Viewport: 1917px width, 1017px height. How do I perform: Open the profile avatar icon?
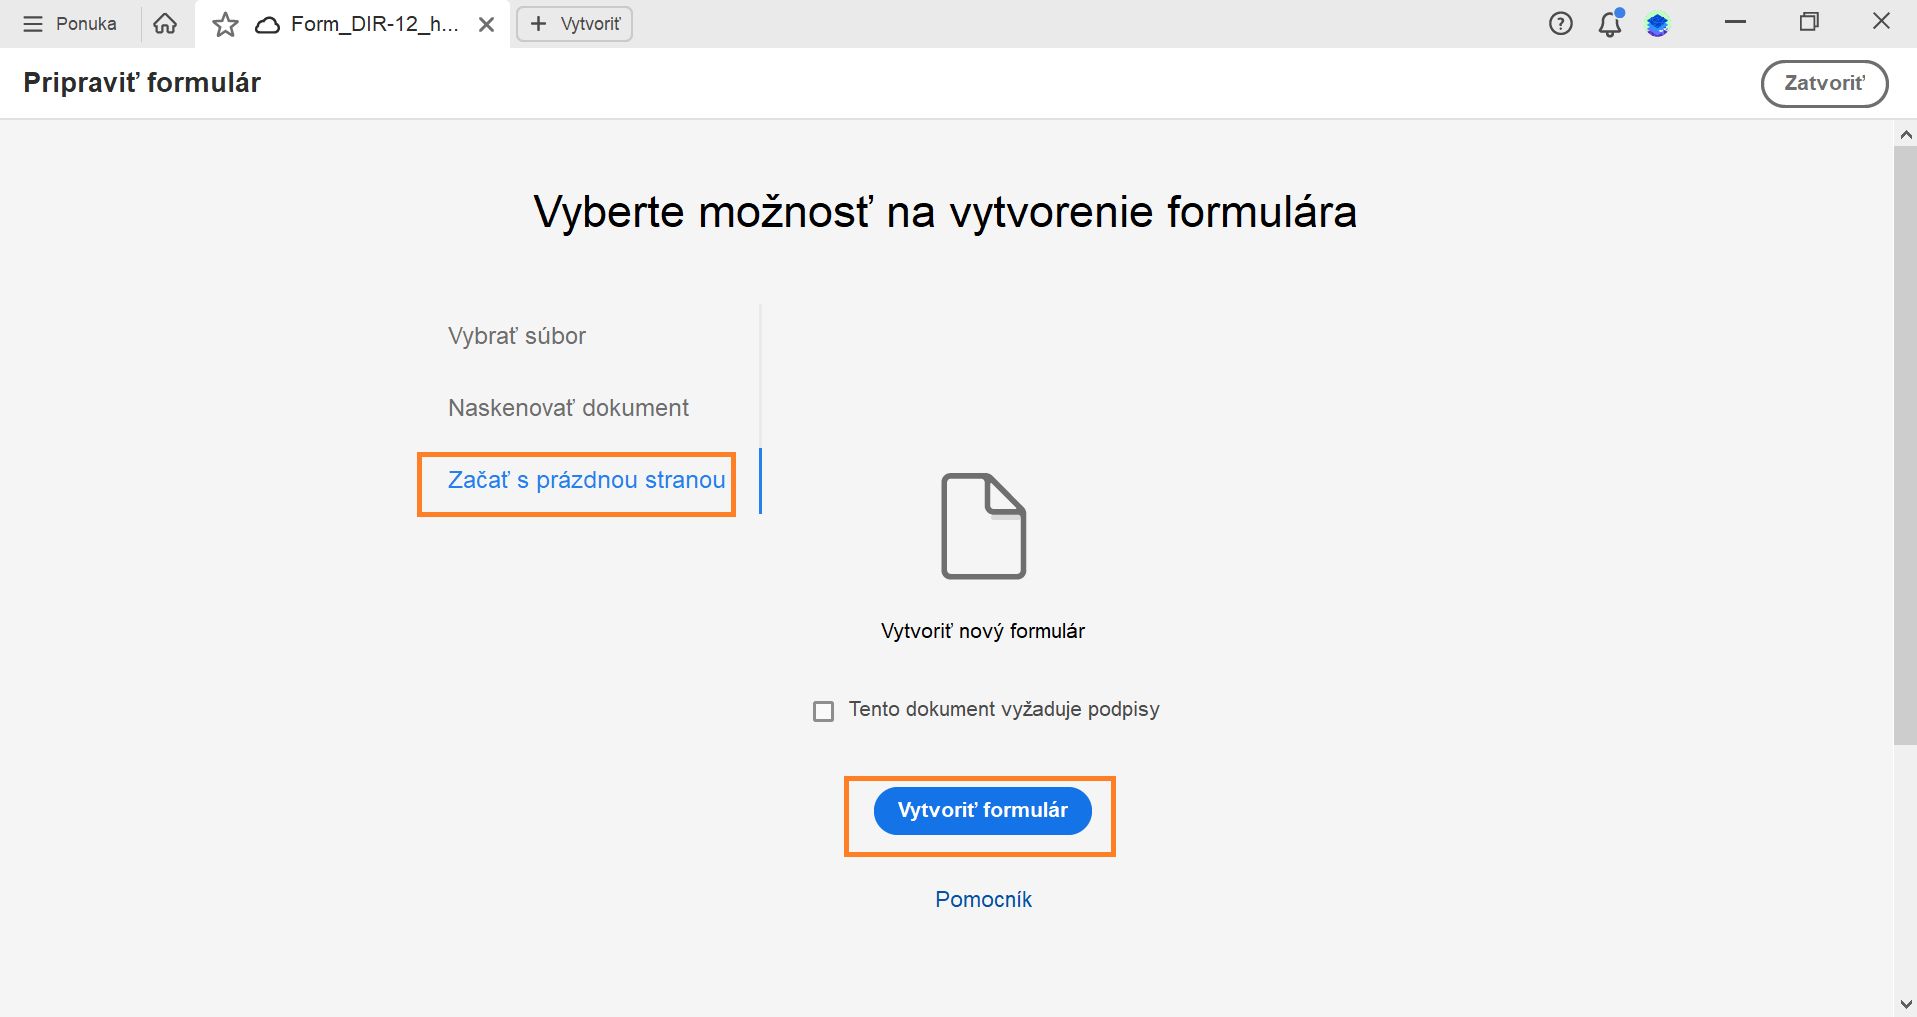pyautogui.click(x=1660, y=23)
